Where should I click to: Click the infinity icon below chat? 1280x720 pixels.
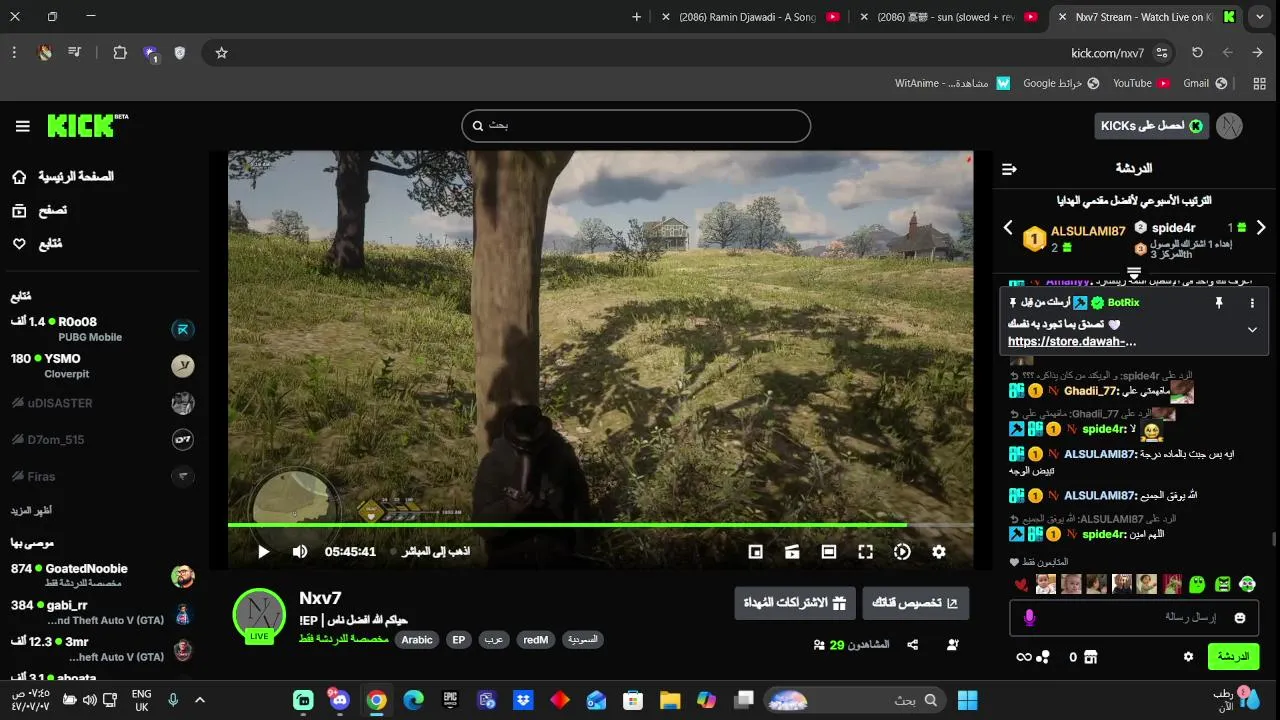coord(1023,657)
